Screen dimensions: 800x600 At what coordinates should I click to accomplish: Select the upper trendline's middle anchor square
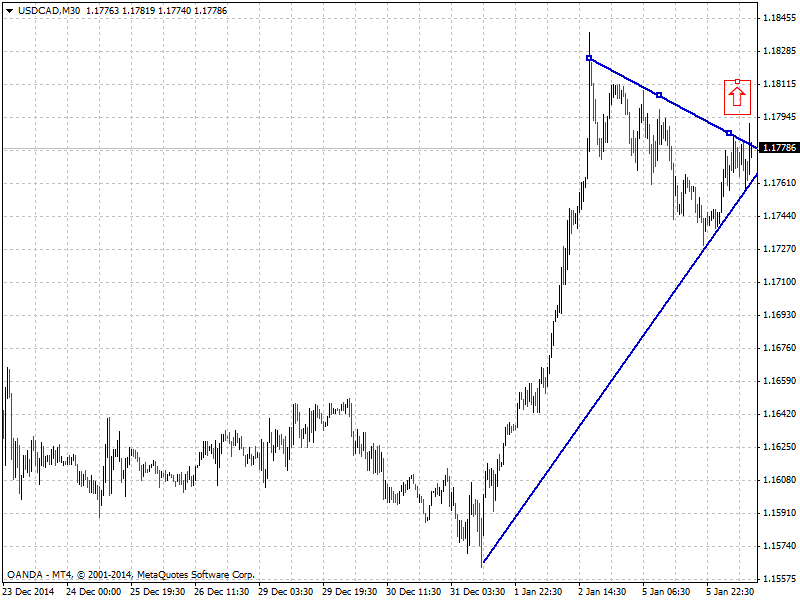[x=658, y=95]
